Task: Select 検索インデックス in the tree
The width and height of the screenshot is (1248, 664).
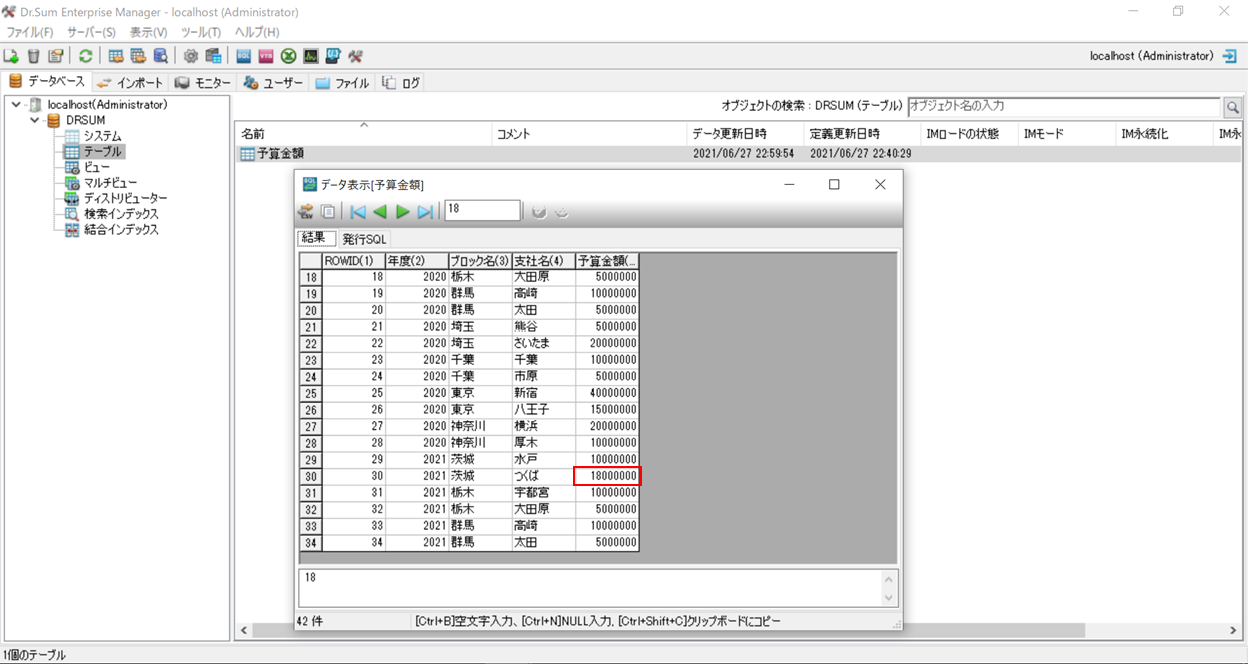Action: (x=120, y=214)
